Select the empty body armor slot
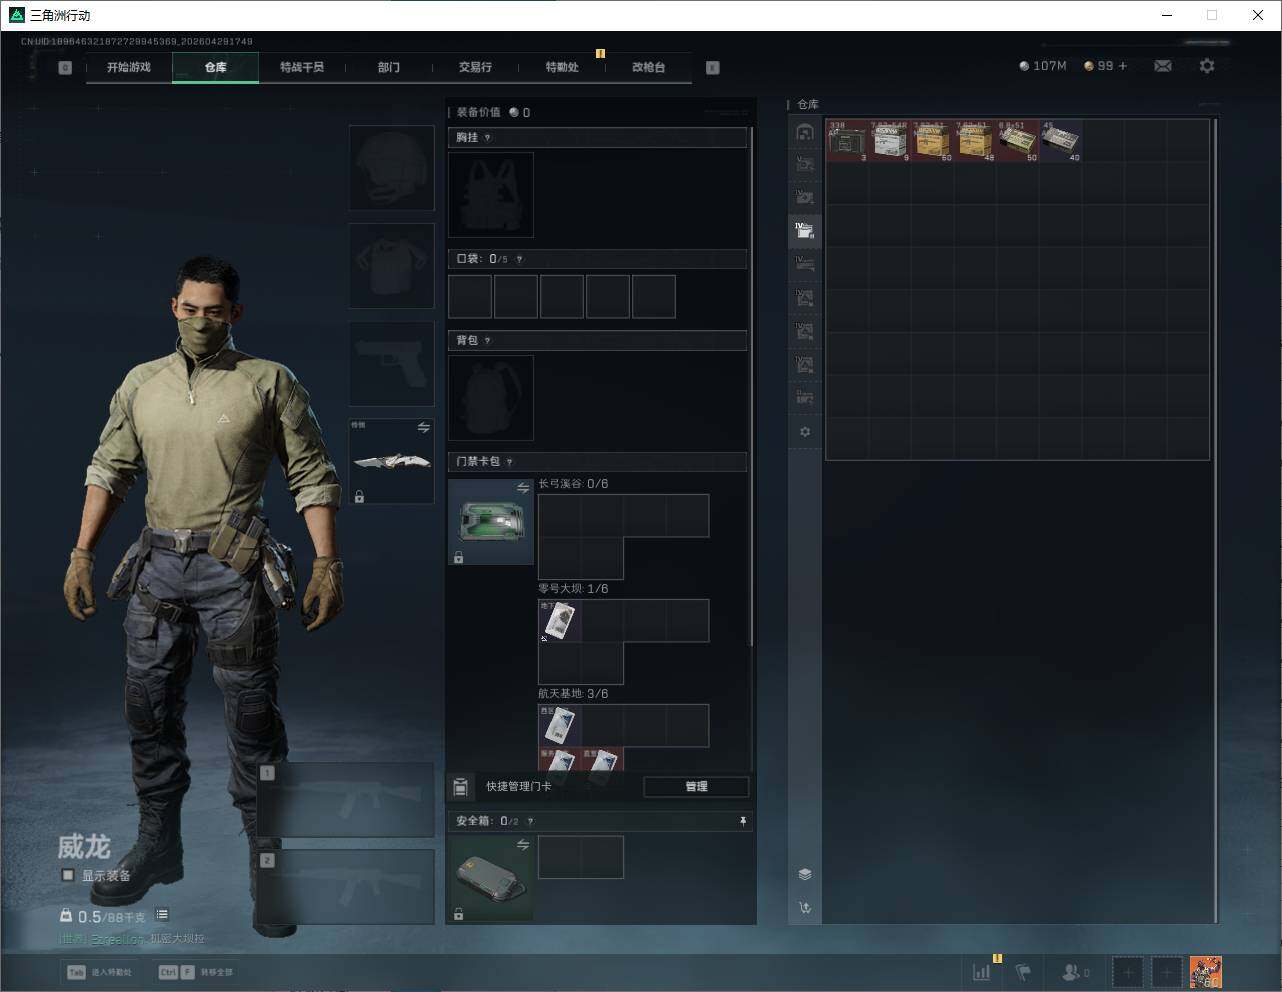 [391, 265]
